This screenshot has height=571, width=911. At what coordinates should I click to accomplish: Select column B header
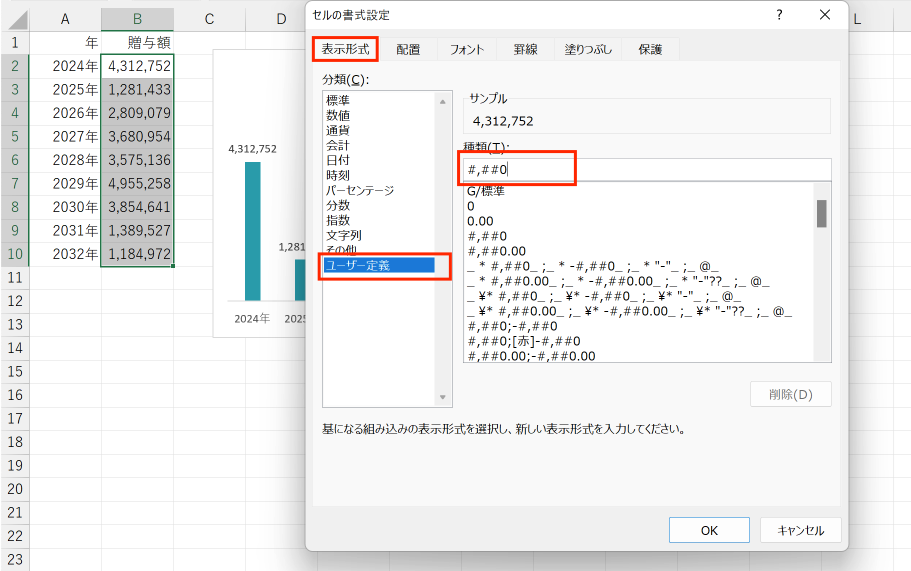137,20
